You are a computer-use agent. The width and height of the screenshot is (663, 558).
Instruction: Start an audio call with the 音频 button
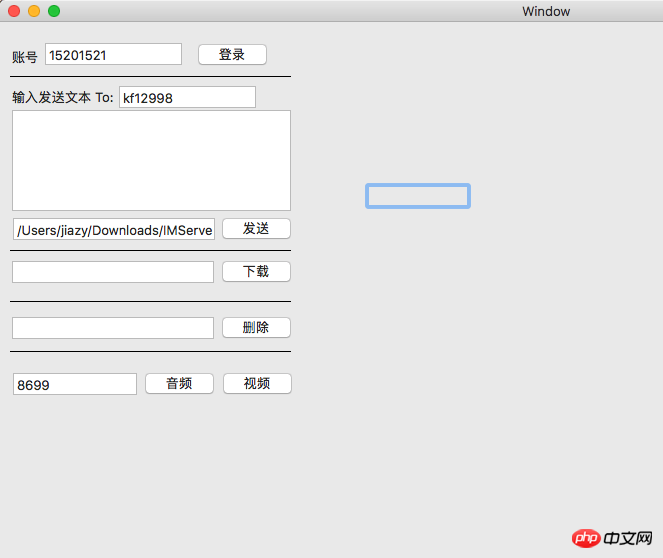tap(179, 384)
